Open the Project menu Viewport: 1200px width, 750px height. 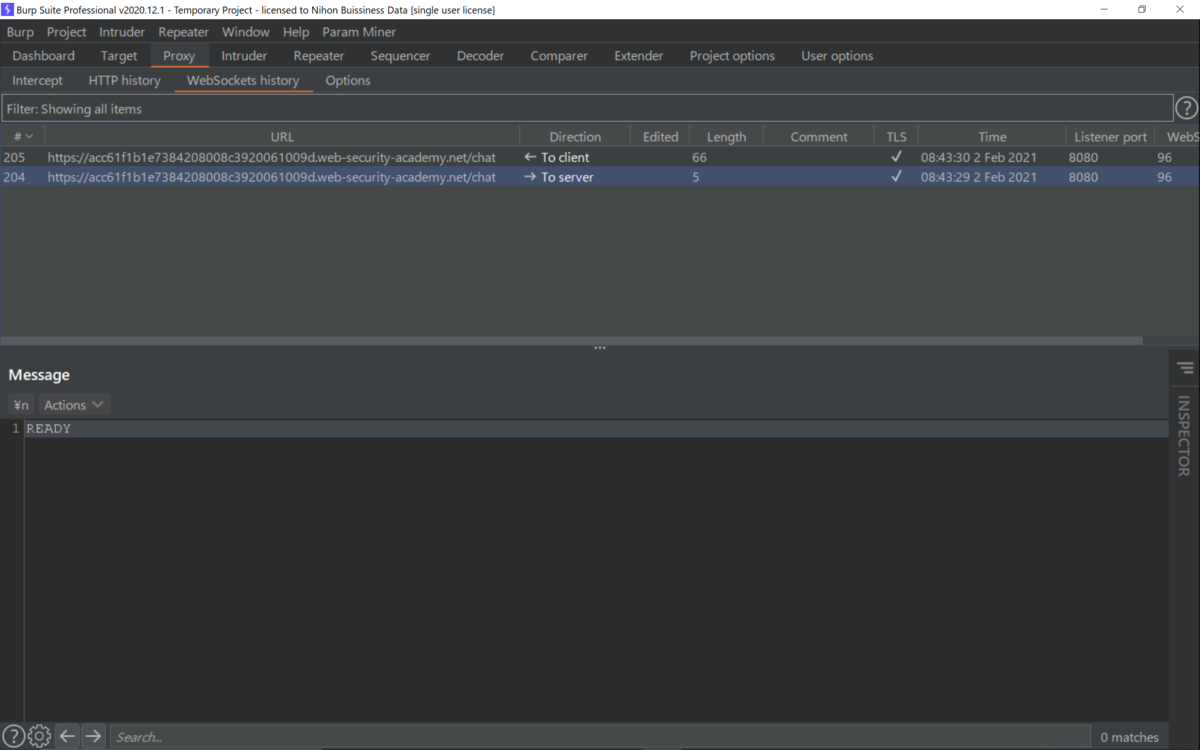click(67, 32)
